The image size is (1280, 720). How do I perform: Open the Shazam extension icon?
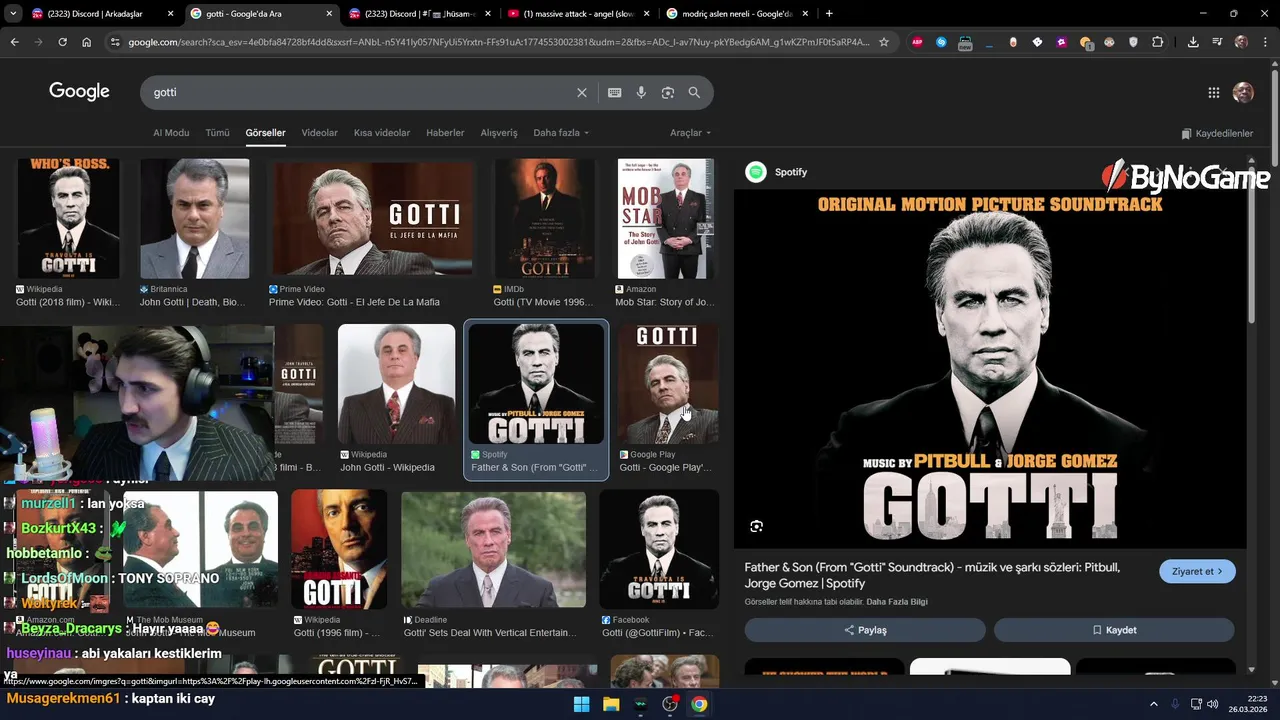coord(941,42)
